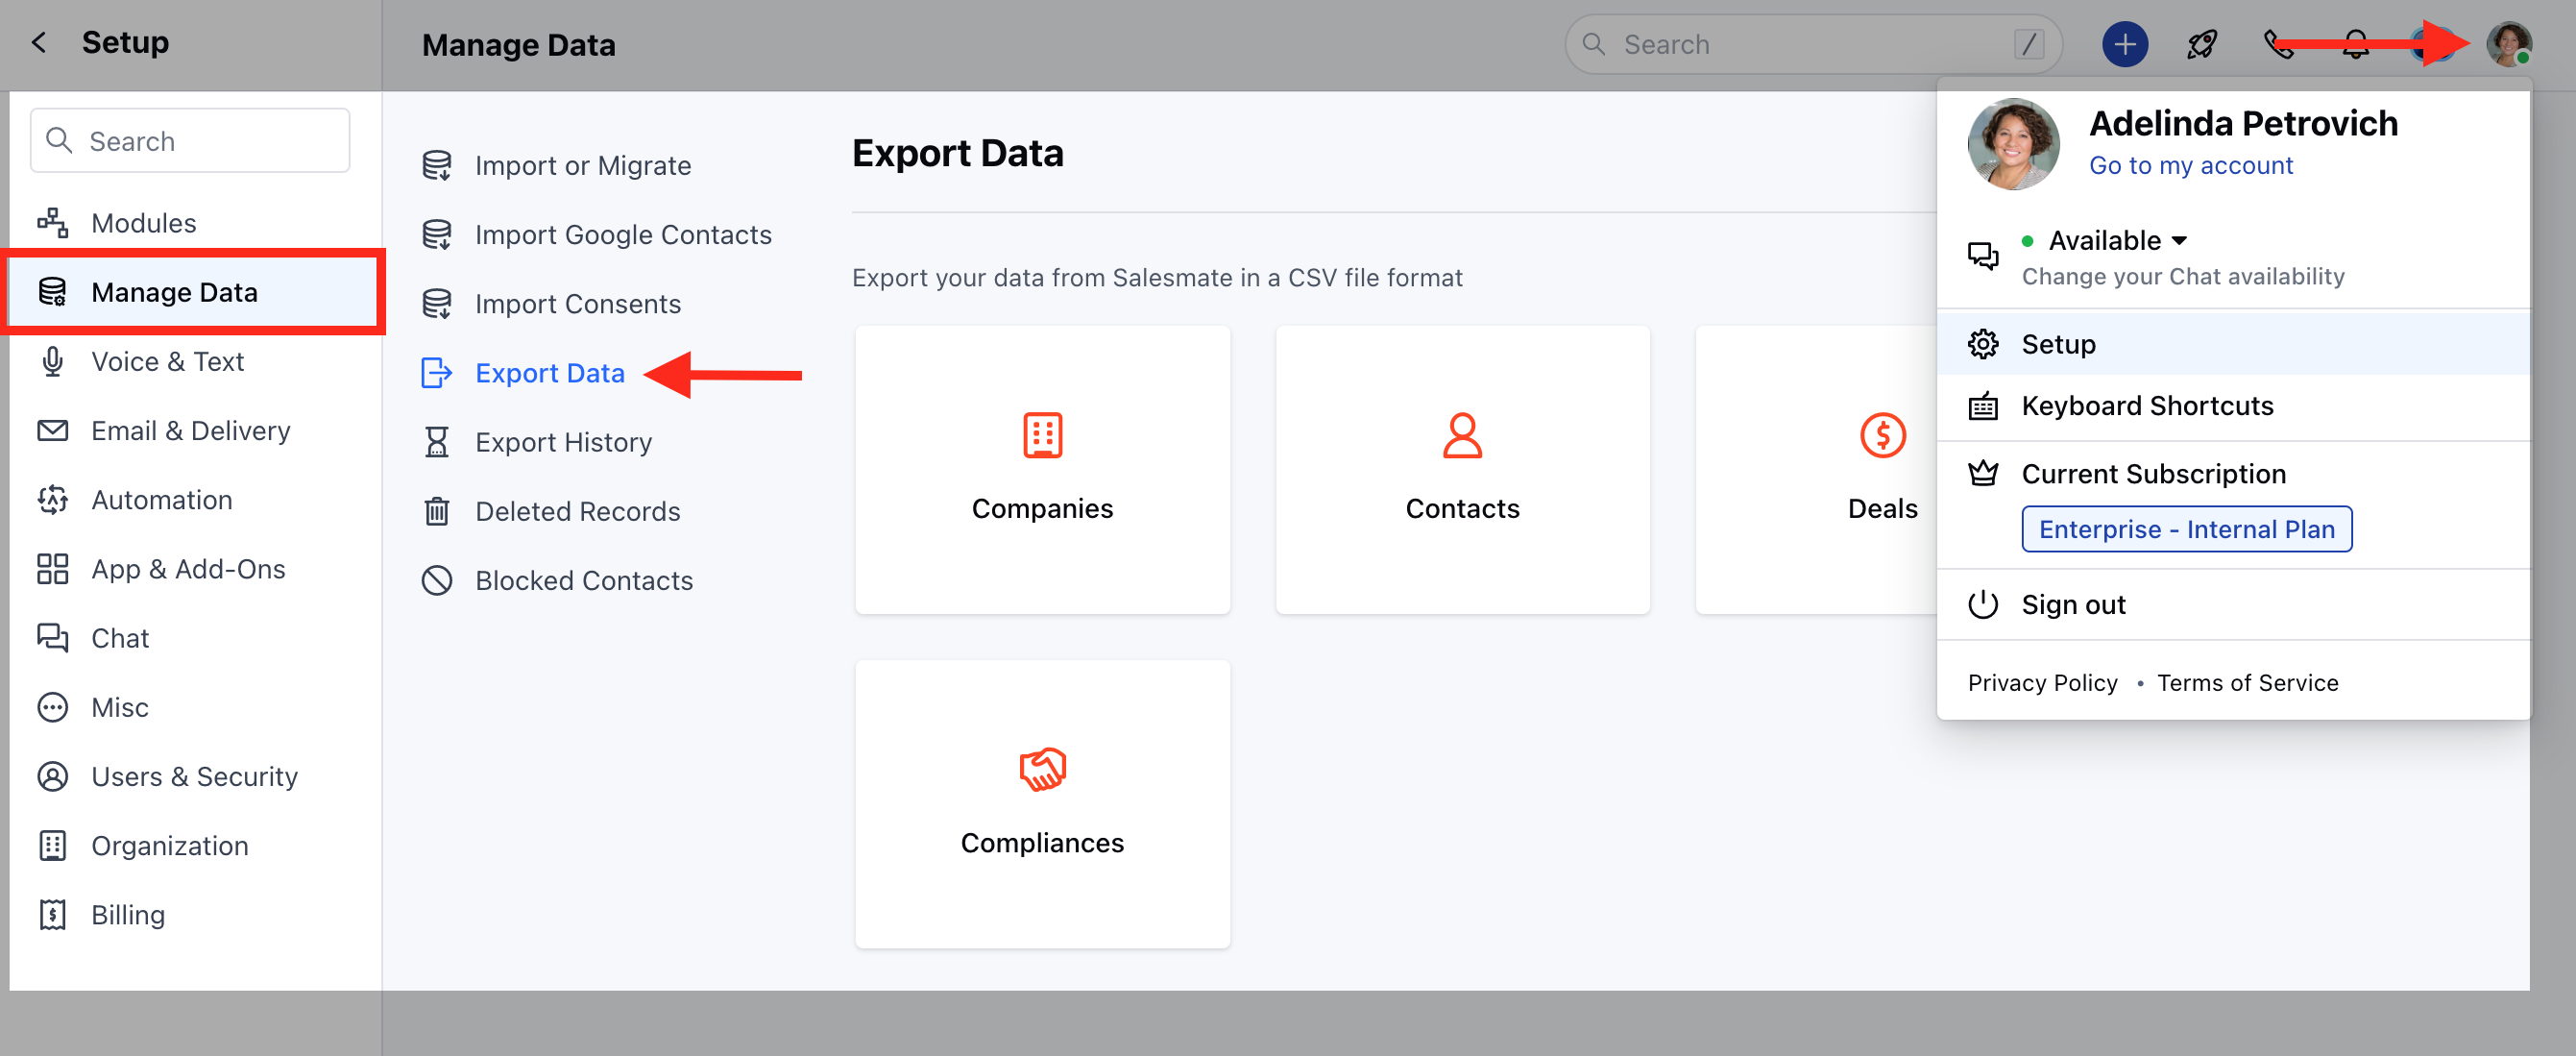The height and width of the screenshot is (1056, 2576).
Task: Click the blue plus quick-add icon
Action: [2124, 45]
